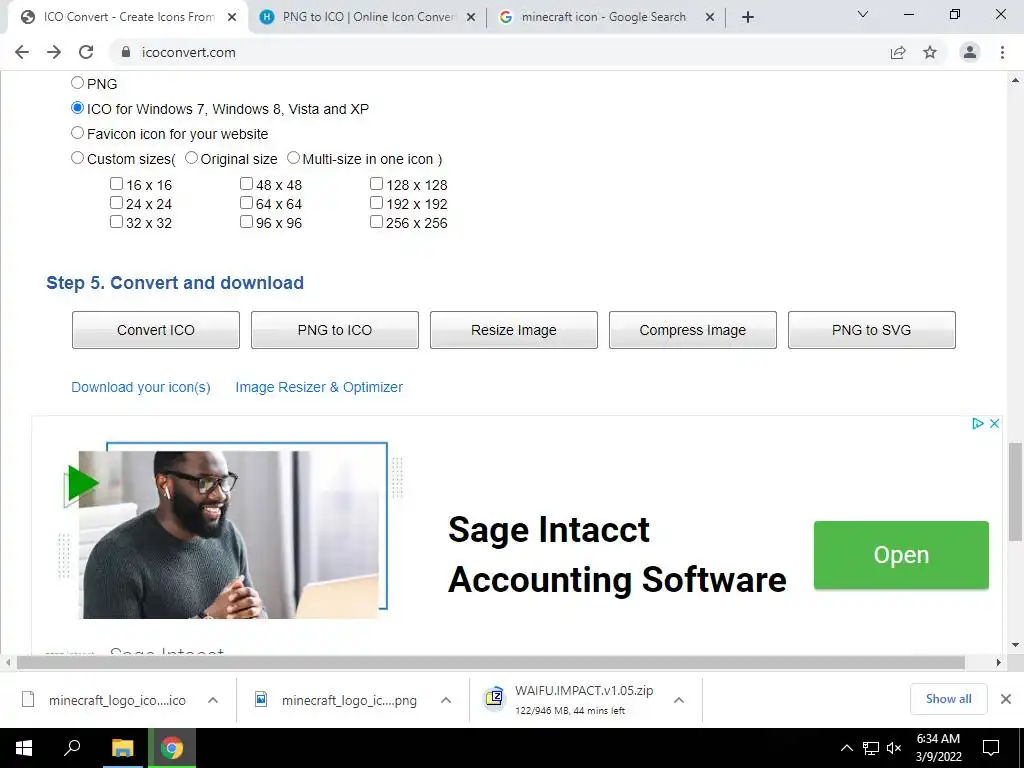This screenshot has width=1024, height=768.
Task: Click the PNG to ICO button
Action: [335, 330]
